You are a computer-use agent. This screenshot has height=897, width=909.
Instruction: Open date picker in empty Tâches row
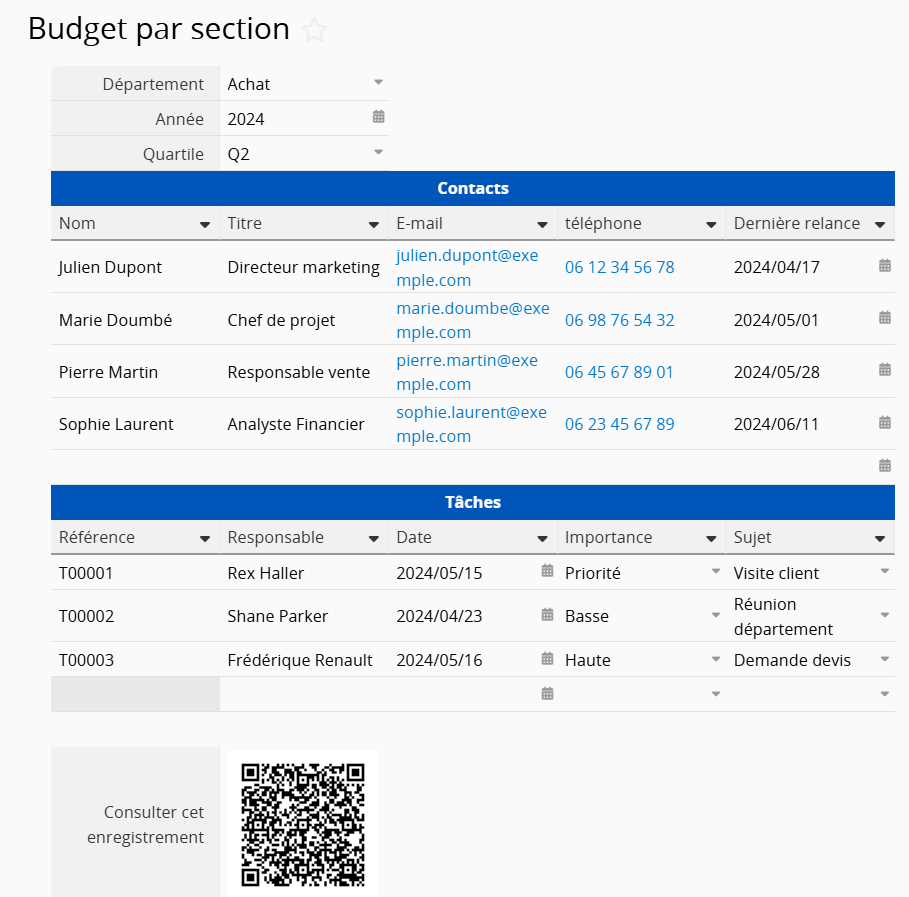[x=547, y=693]
